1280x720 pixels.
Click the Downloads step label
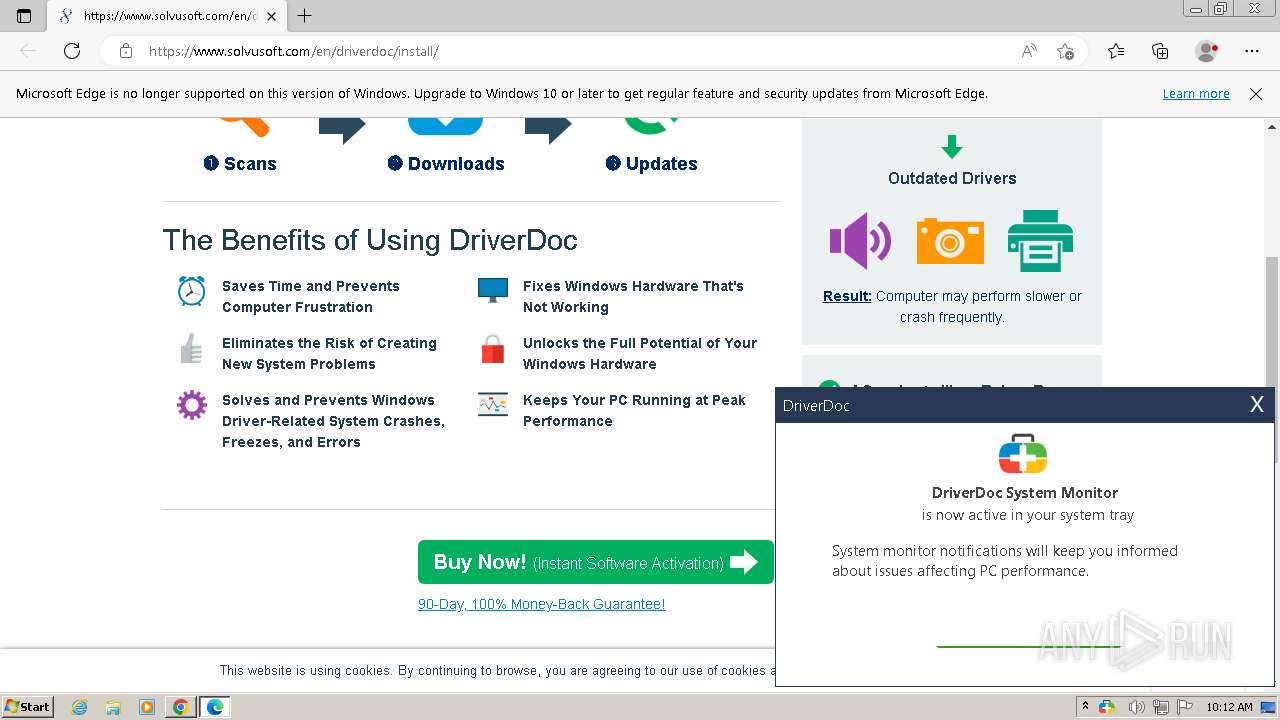tap(446, 164)
